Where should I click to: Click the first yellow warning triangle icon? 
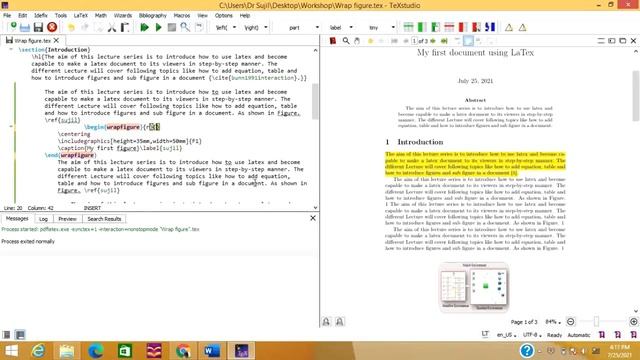tap(509, 28)
